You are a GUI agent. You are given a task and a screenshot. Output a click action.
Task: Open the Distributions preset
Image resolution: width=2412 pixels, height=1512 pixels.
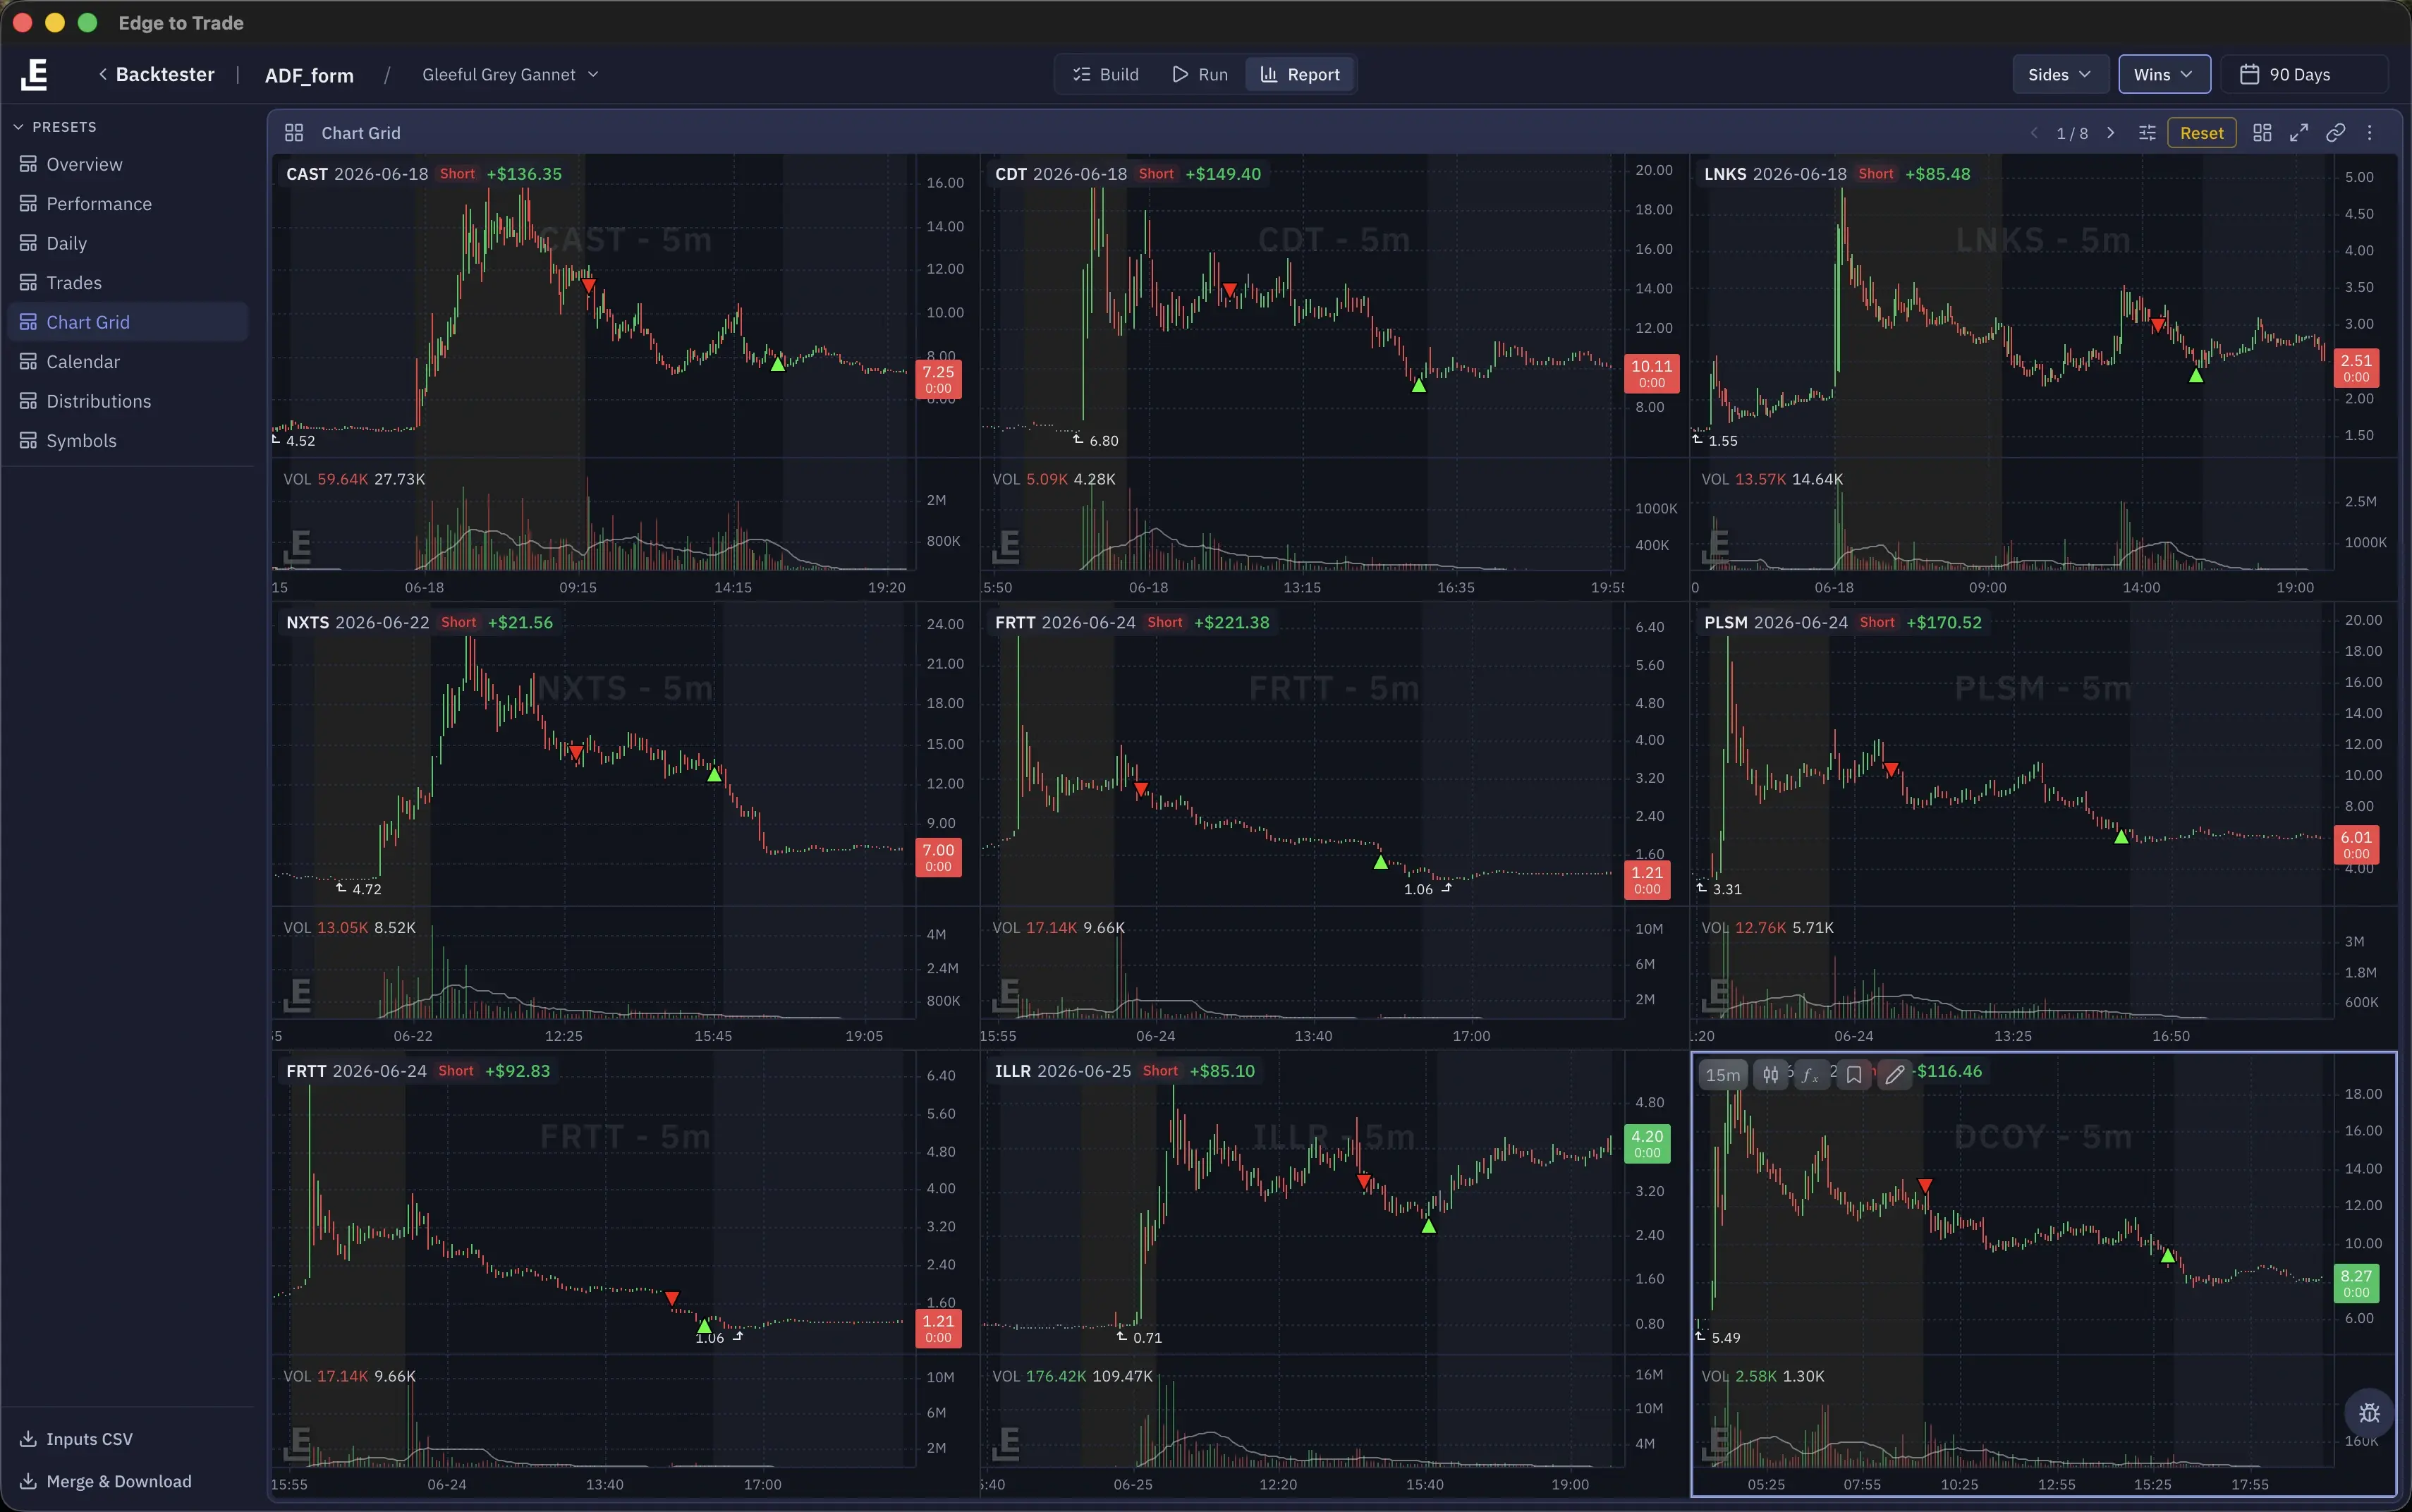[x=128, y=401]
